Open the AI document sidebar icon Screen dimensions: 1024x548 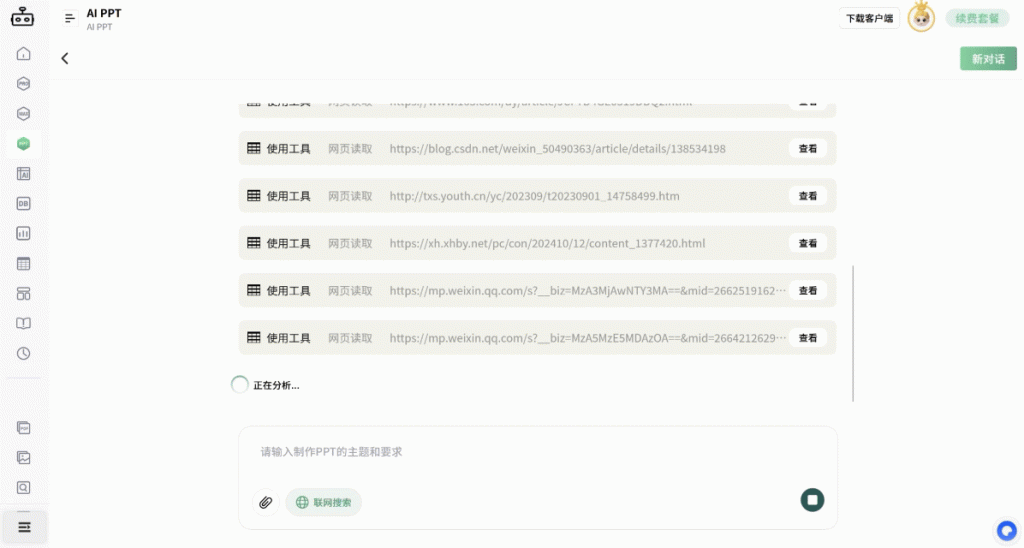[x=24, y=174]
